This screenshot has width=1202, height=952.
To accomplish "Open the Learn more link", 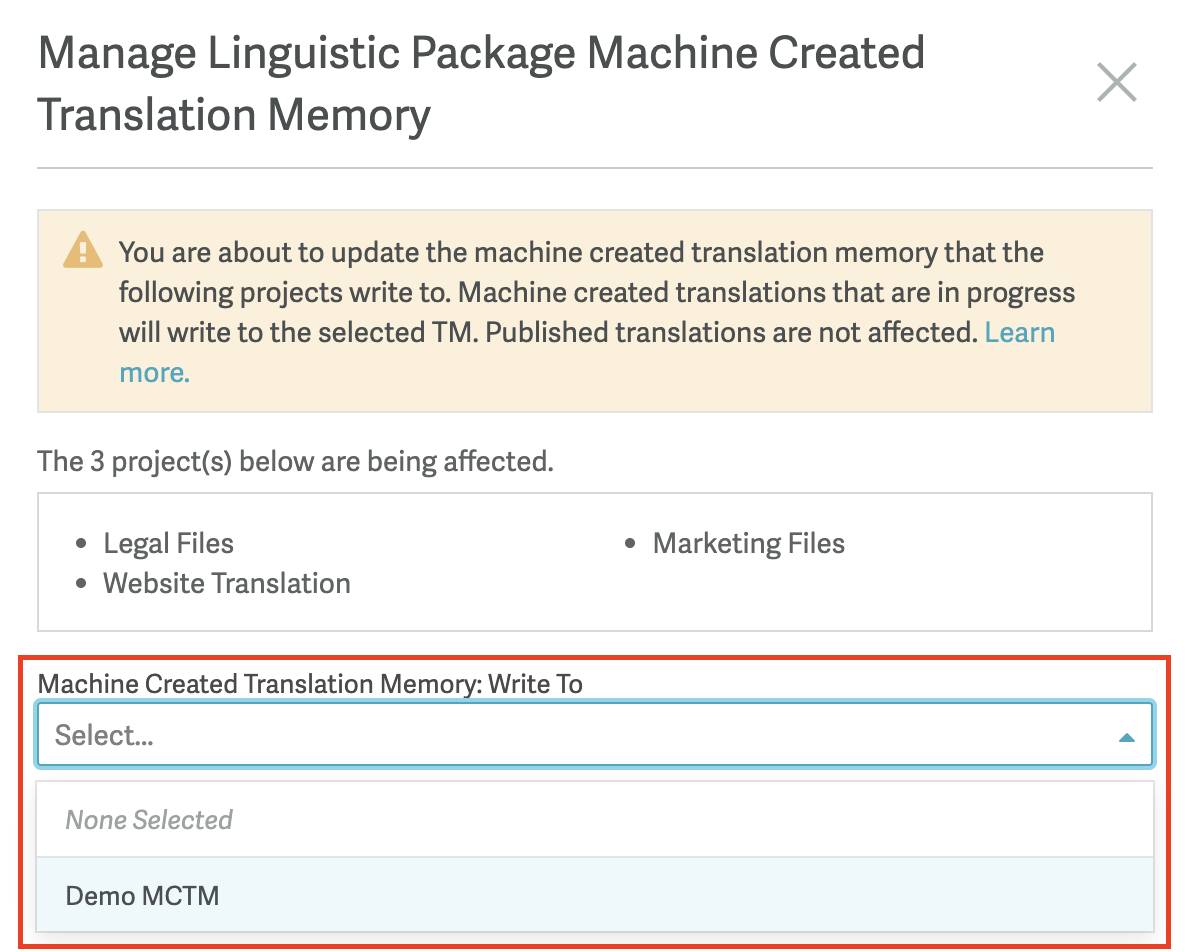I will tap(1019, 332).
